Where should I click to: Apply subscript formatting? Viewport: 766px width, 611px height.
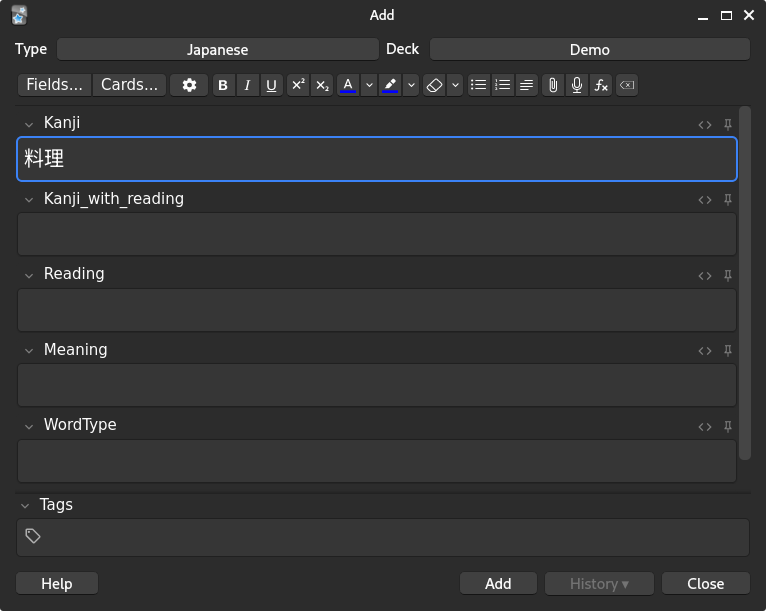322,86
